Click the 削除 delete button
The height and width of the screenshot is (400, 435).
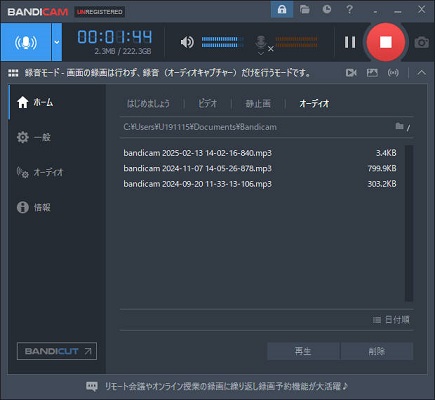click(x=377, y=351)
